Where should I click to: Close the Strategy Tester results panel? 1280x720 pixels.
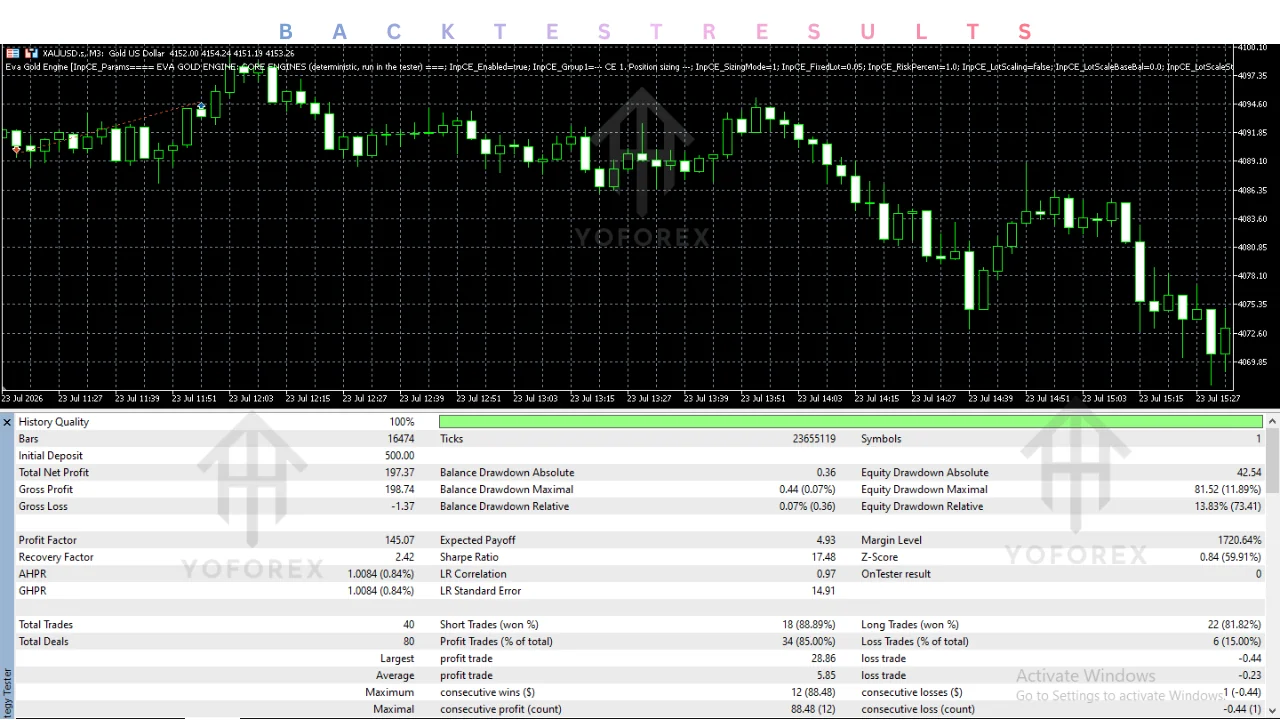[7, 422]
